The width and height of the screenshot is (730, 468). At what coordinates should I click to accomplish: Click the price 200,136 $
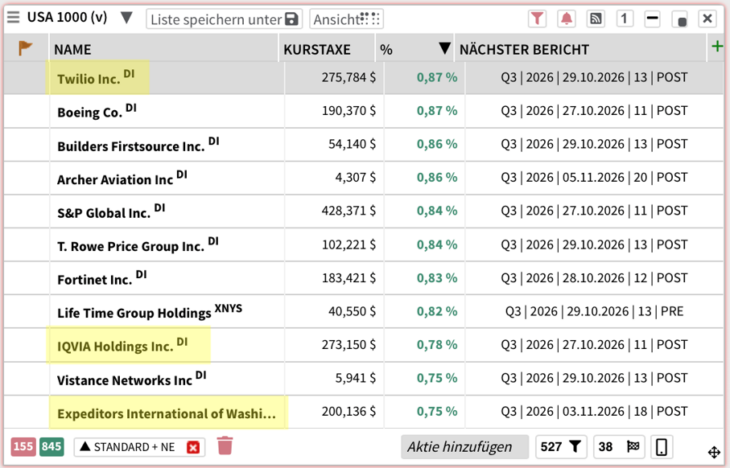click(x=349, y=411)
